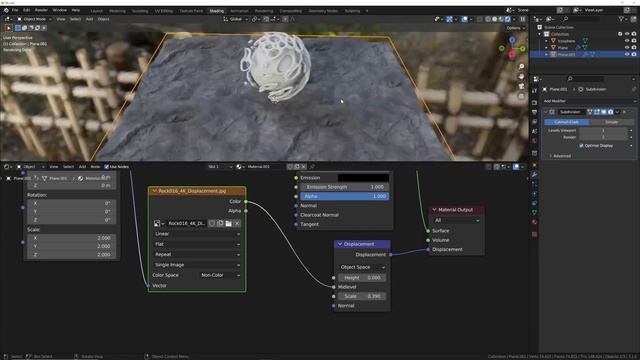Click the blue Z axis gizmo
The image size is (640, 360).
[512, 40]
